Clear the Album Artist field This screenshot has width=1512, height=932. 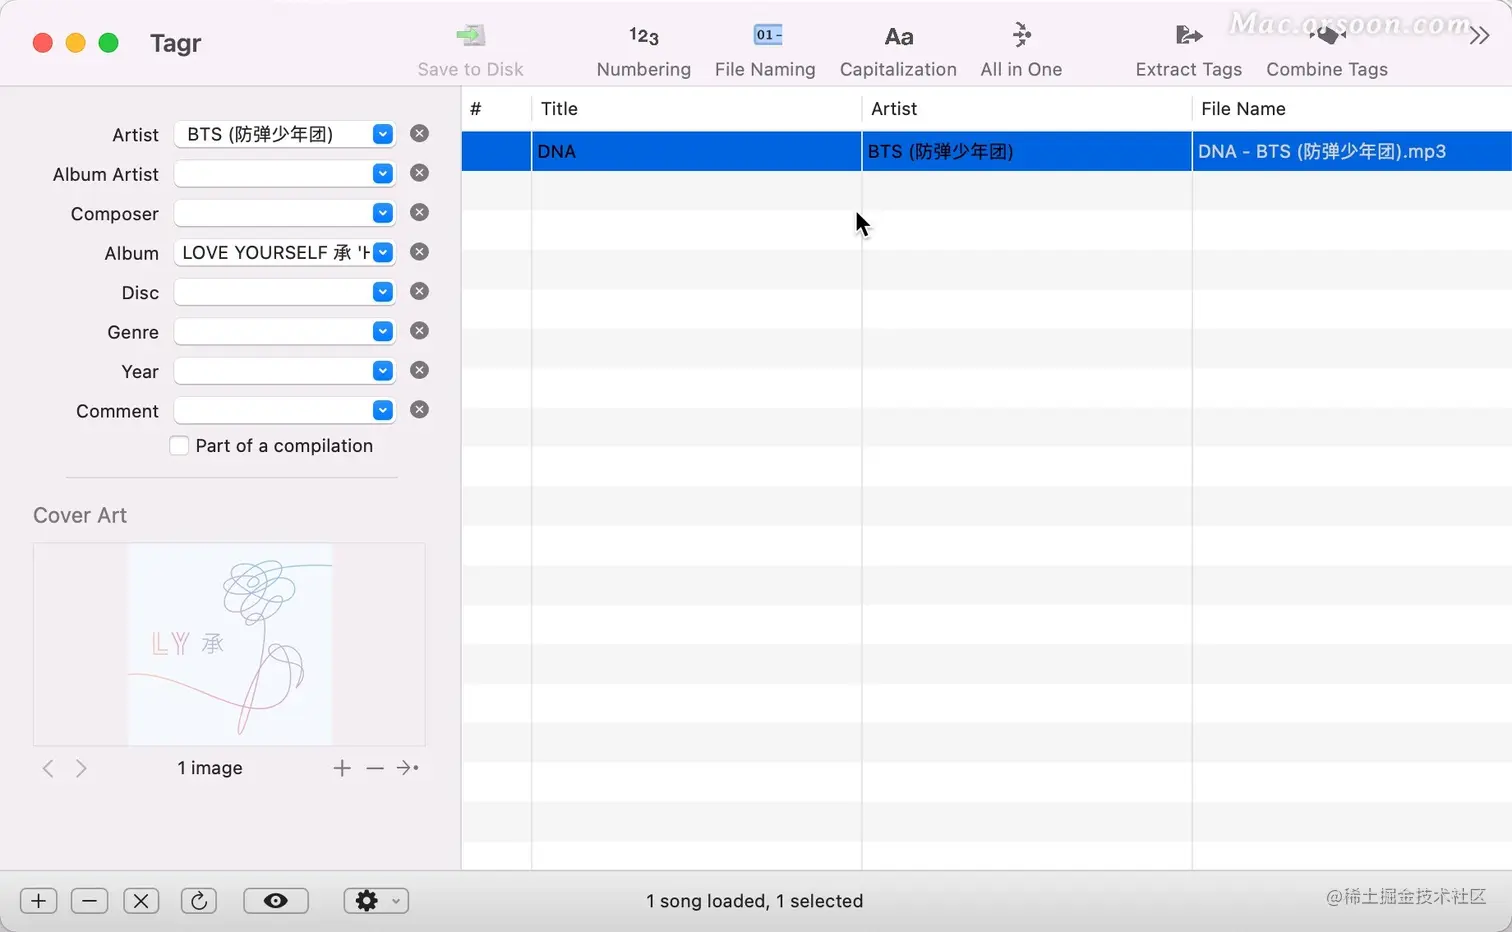coord(420,173)
